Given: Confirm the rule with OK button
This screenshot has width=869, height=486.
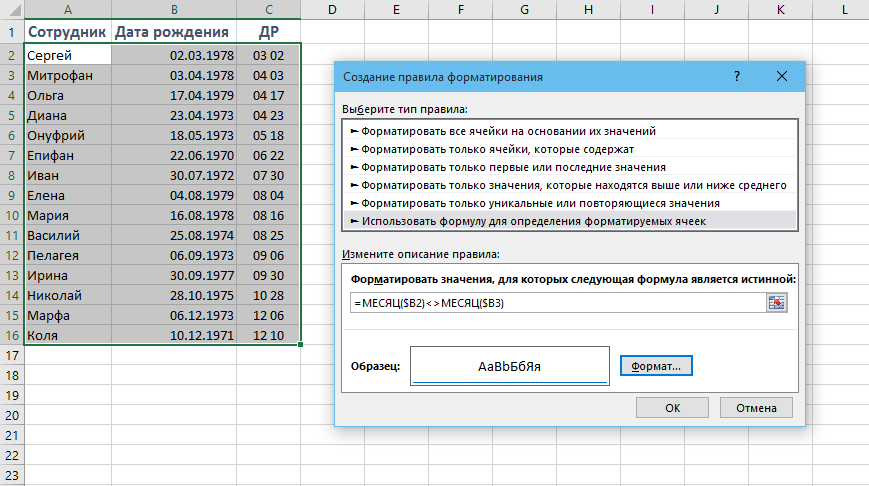Looking at the screenshot, I should (x=672, y=407).
